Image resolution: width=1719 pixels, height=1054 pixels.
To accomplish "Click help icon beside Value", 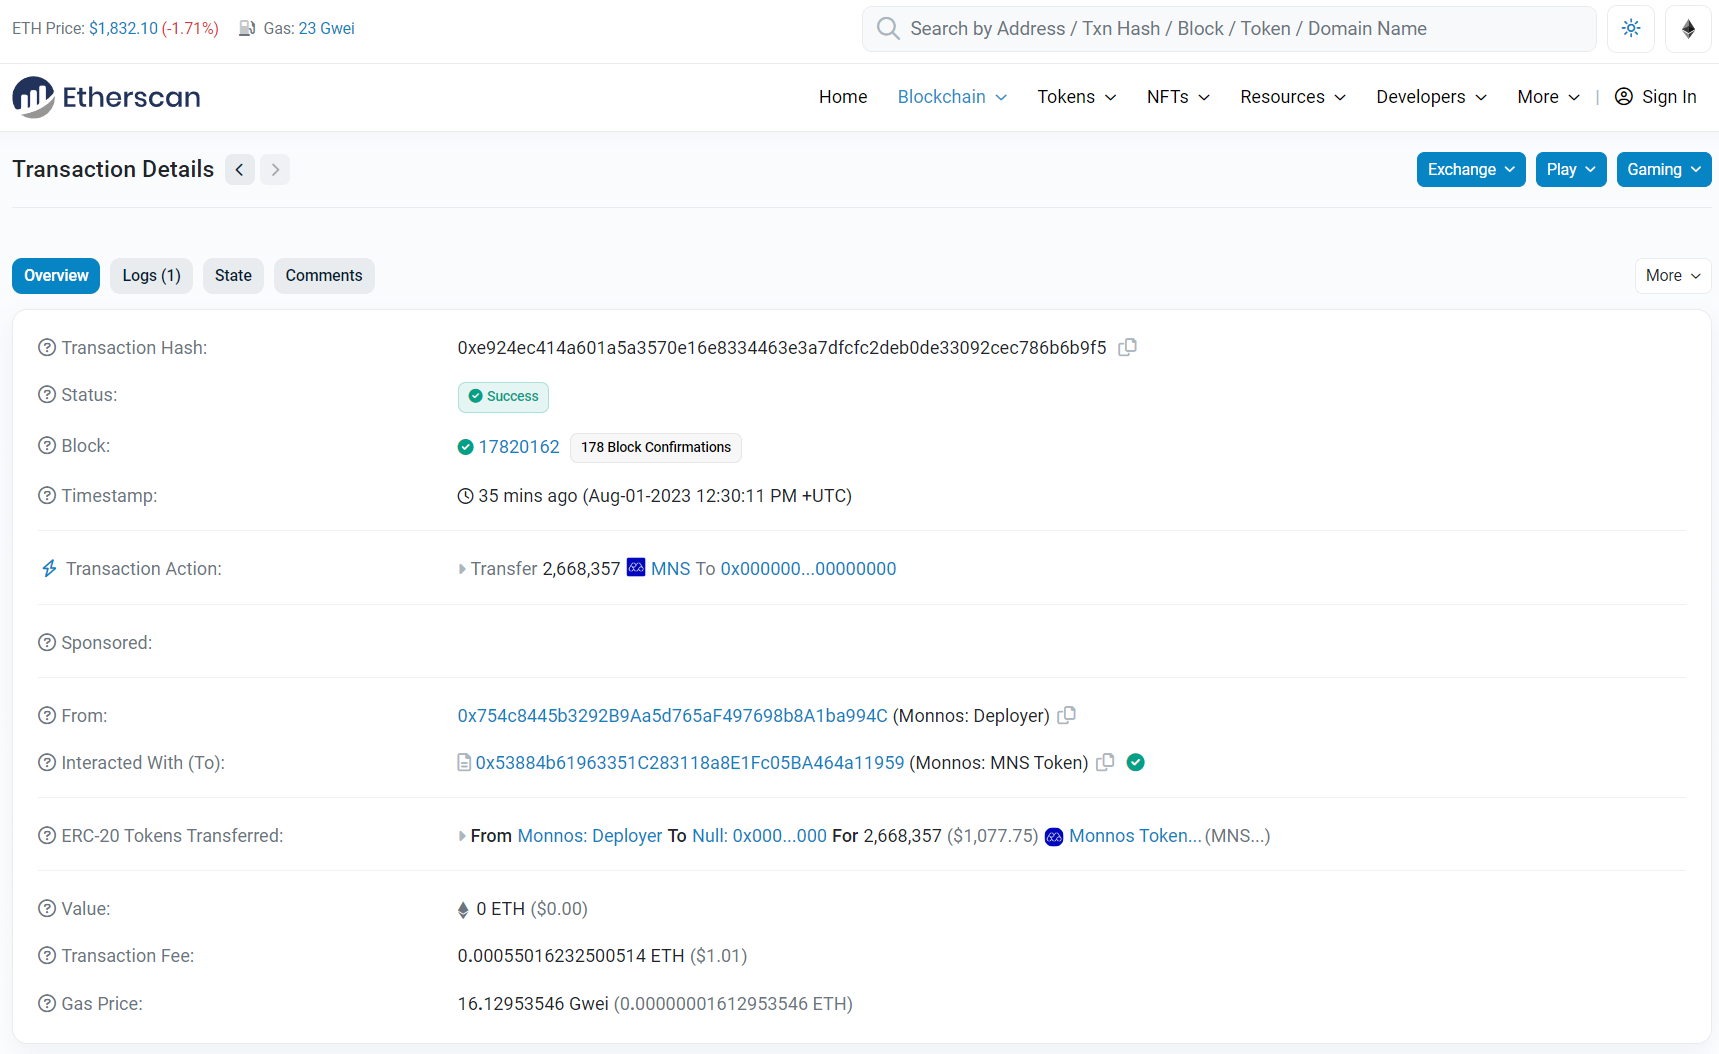I will (x=47, y=909).
